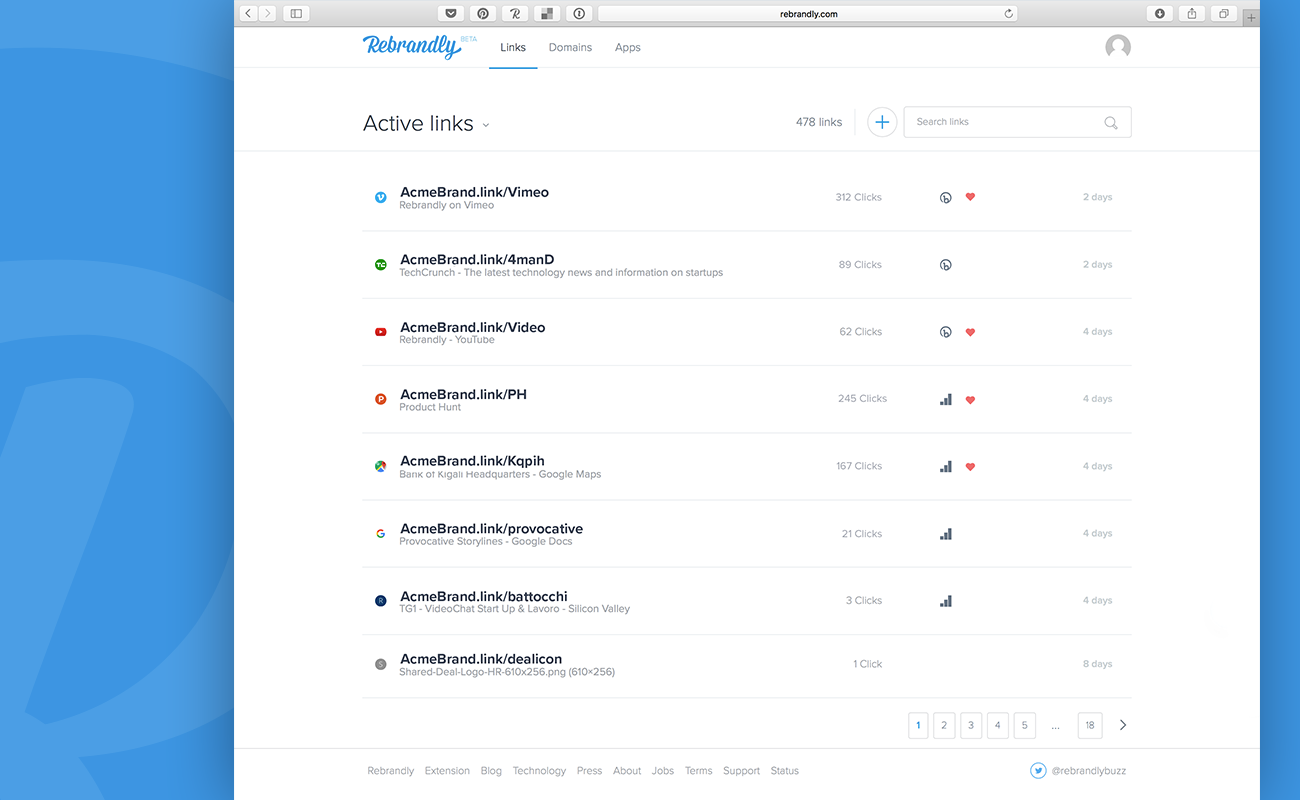Unfavorite the AcmeBrand.link/Vimeo heart
This screenshot has height=800, width=1300.
(970, 197)
